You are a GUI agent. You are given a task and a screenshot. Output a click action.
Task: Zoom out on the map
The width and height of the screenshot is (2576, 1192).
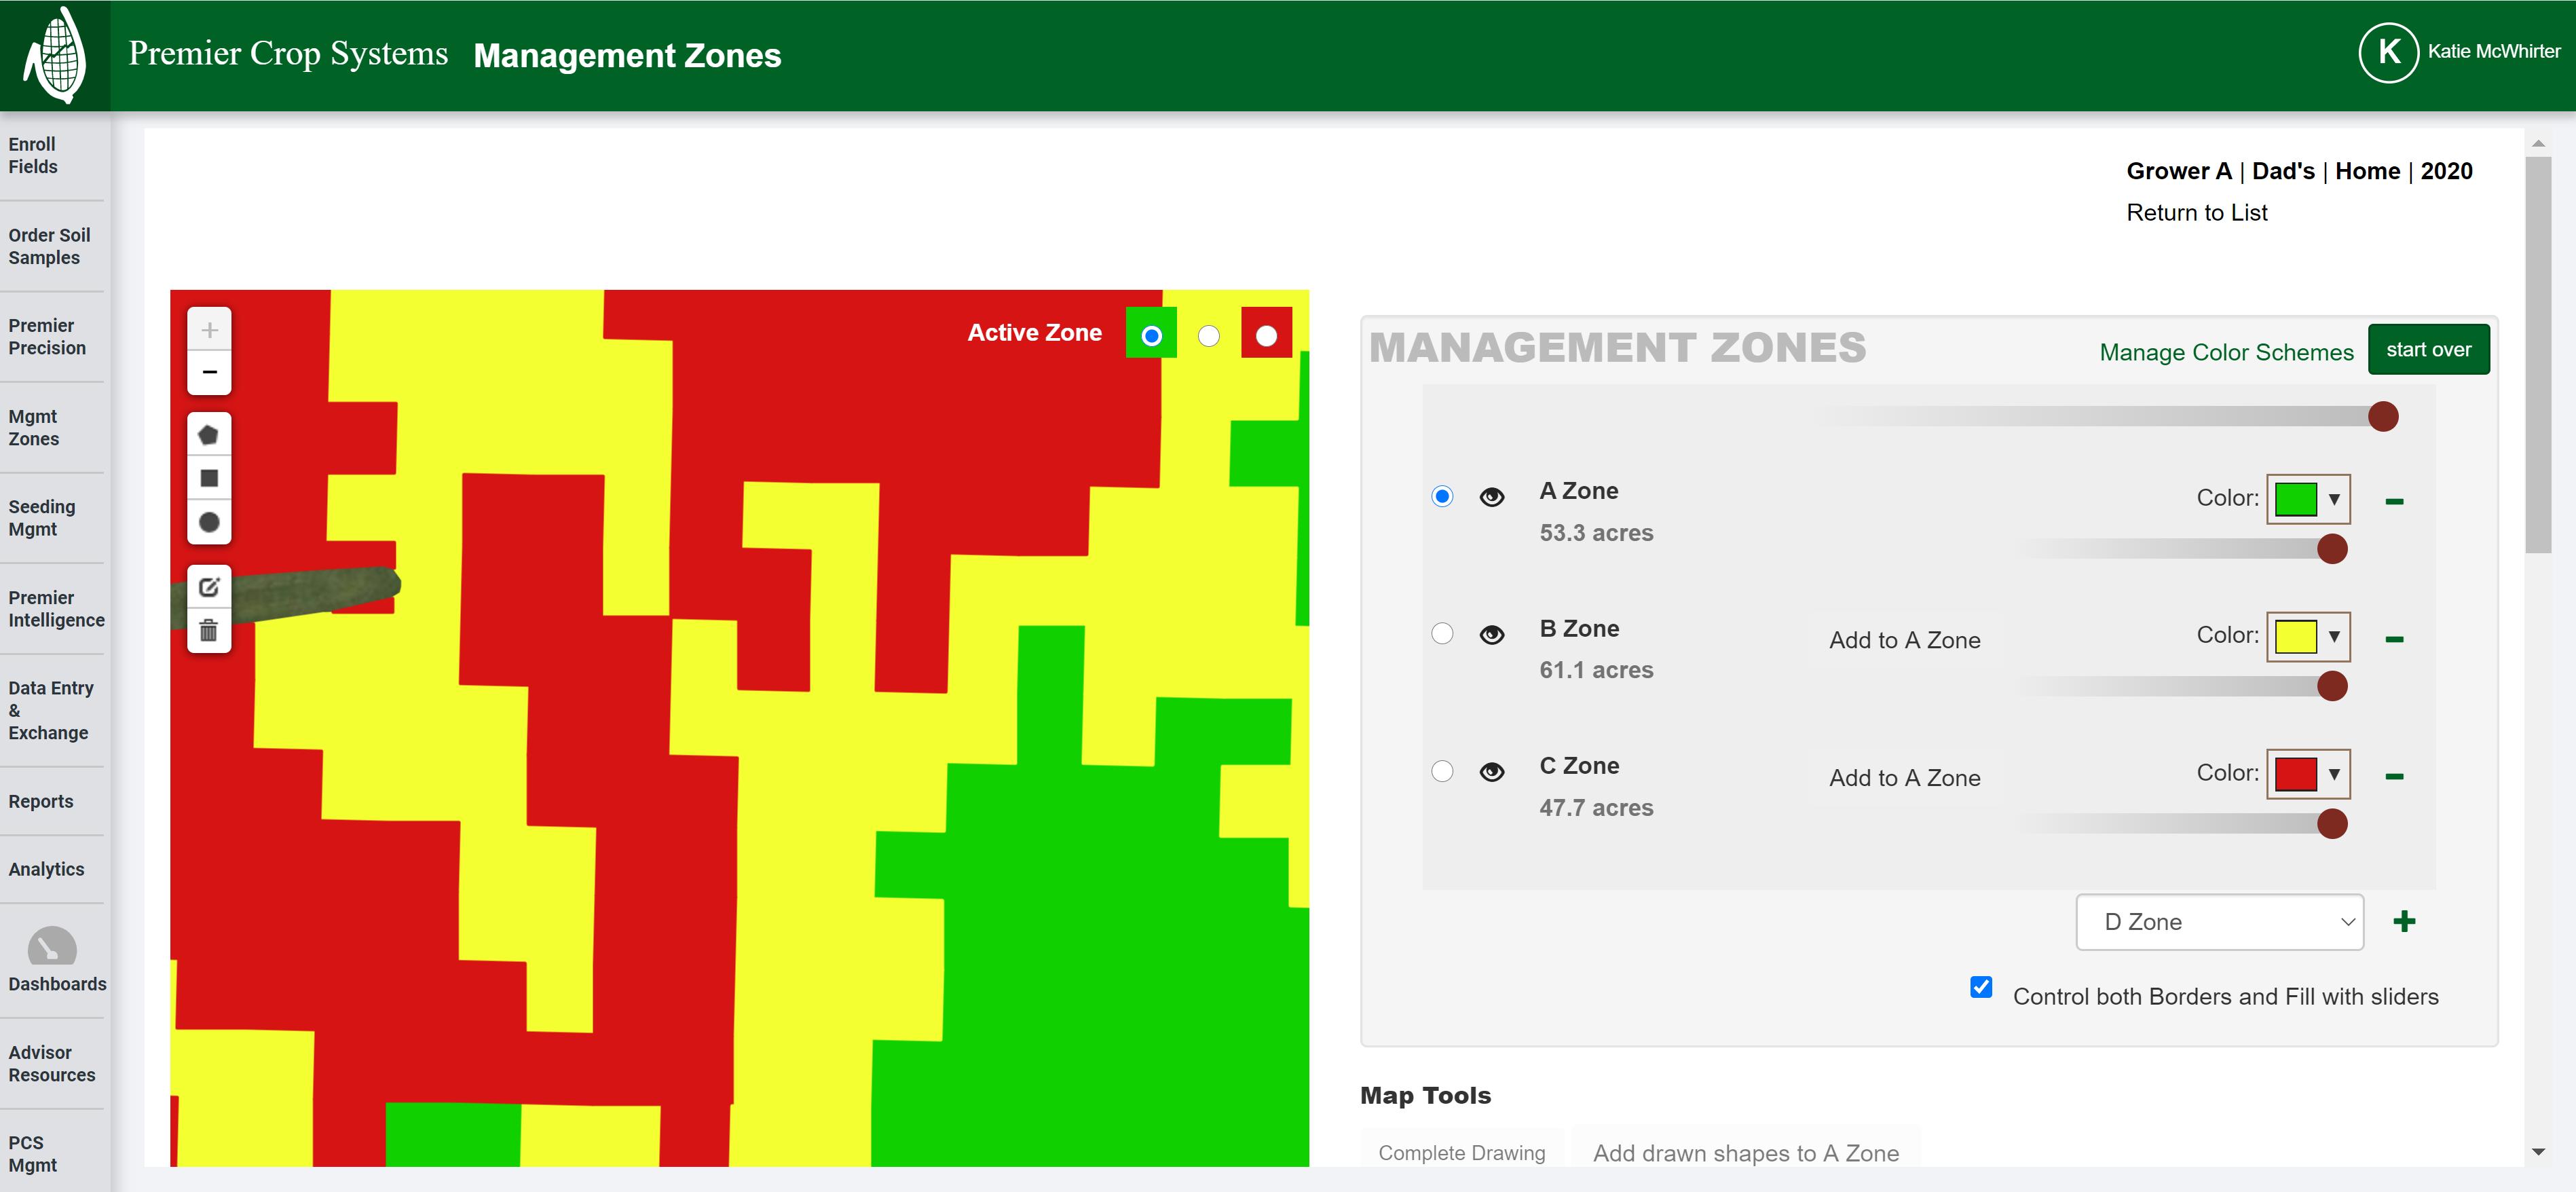(209, 371)
